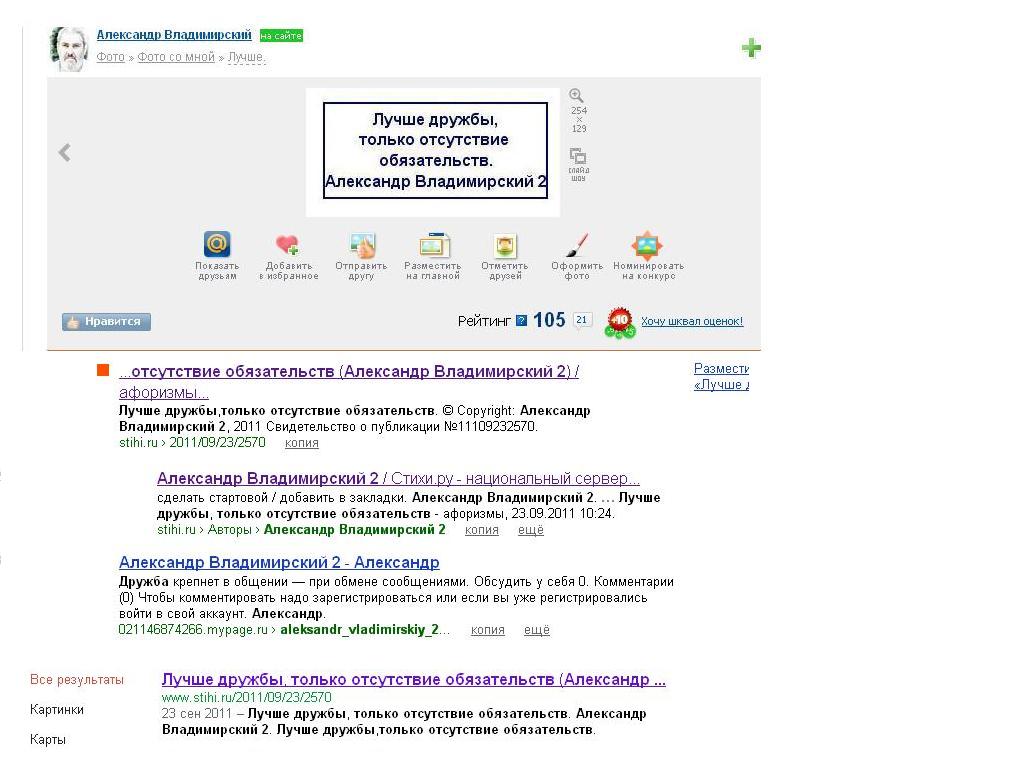
Task: Add photo to favorites with heart icon
Action: tap(288, 245)
